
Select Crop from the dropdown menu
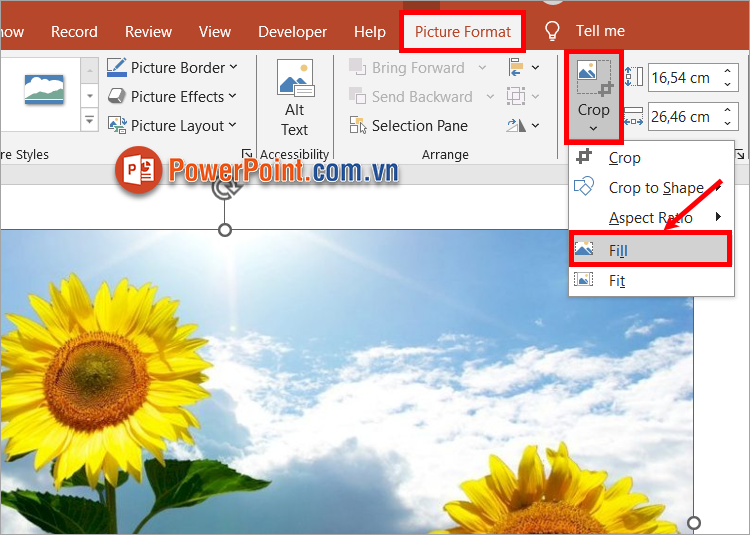(x=651, y=157)
